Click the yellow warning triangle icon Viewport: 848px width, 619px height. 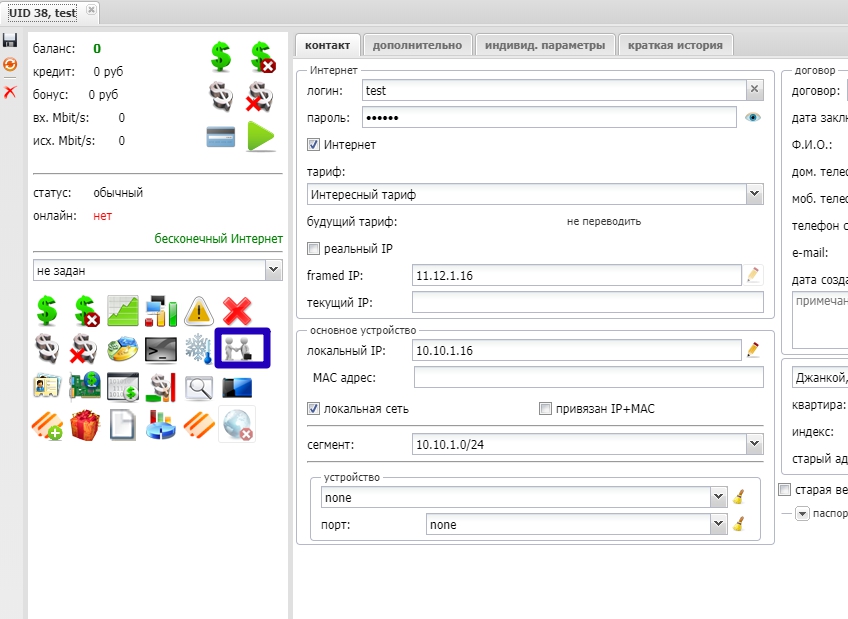(x=199, y=311)
